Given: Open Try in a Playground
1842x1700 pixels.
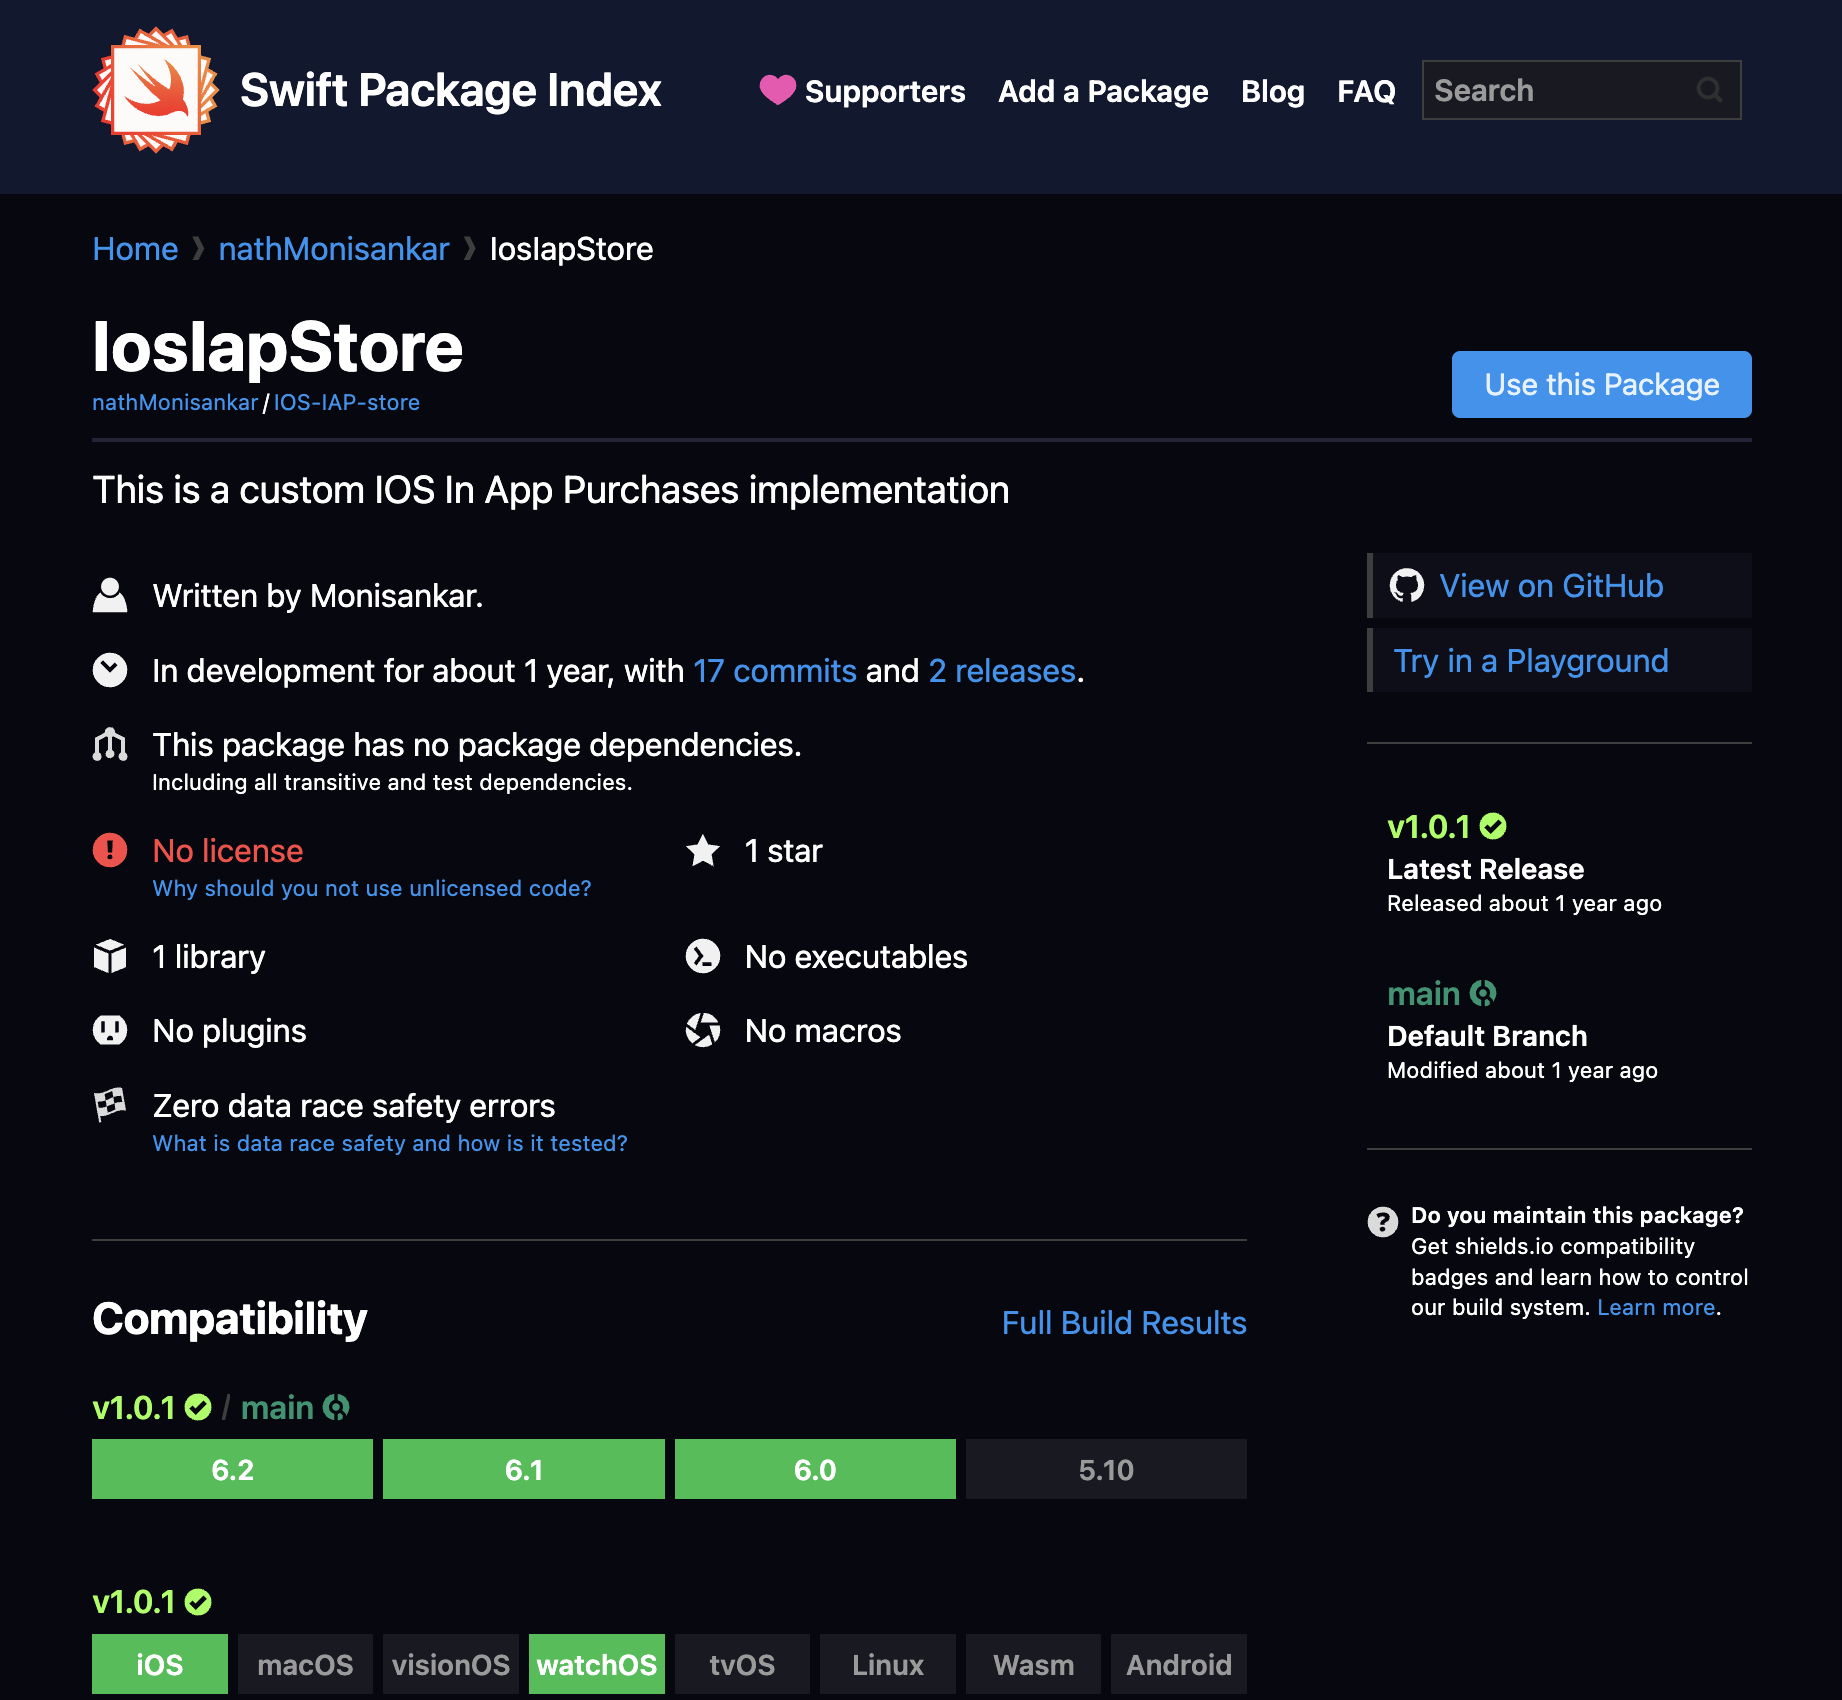Looking at the screenshot, I should click(1531, 660).
